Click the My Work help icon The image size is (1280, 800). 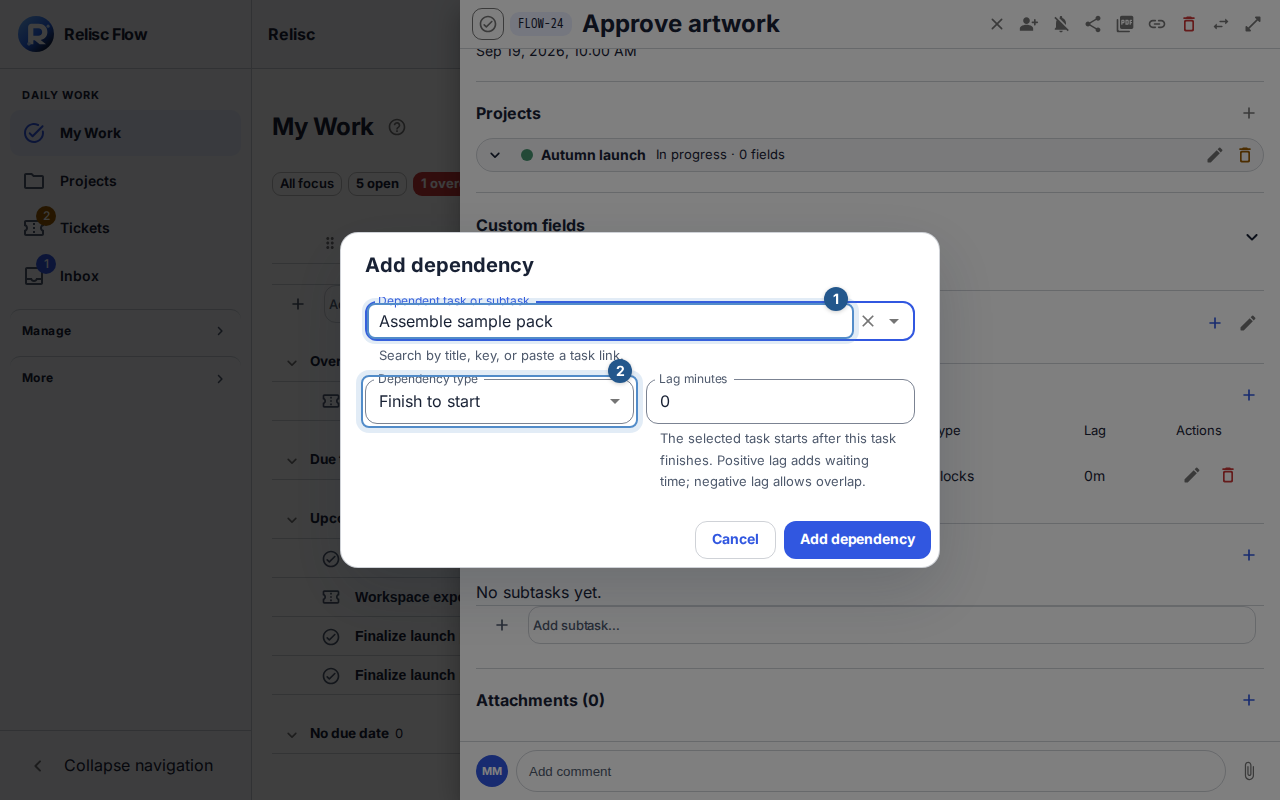point(397,127)
